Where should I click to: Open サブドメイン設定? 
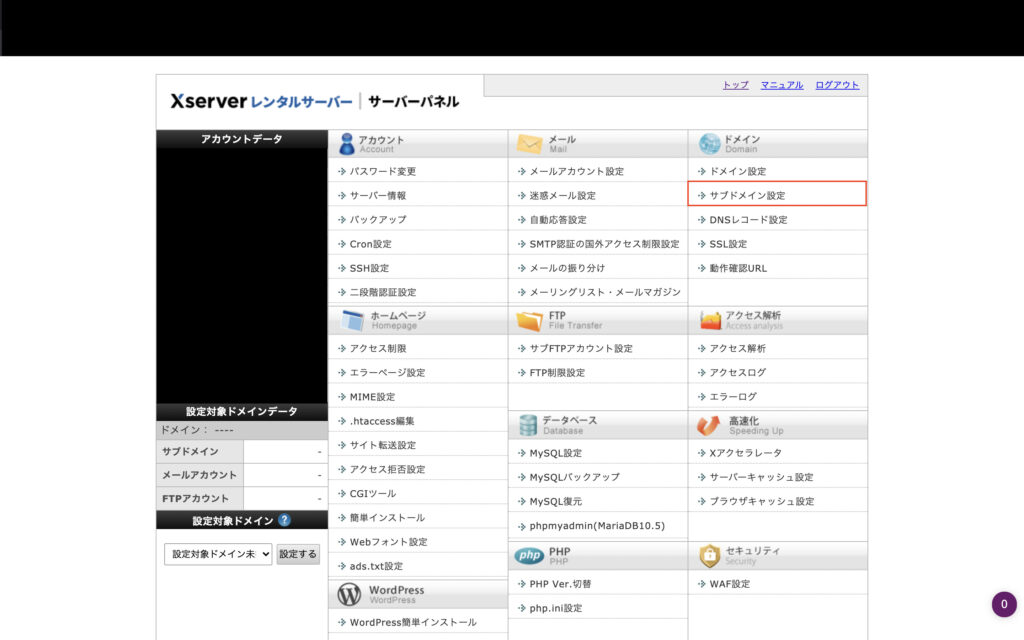pyautogui.click(x=747, y=195)
